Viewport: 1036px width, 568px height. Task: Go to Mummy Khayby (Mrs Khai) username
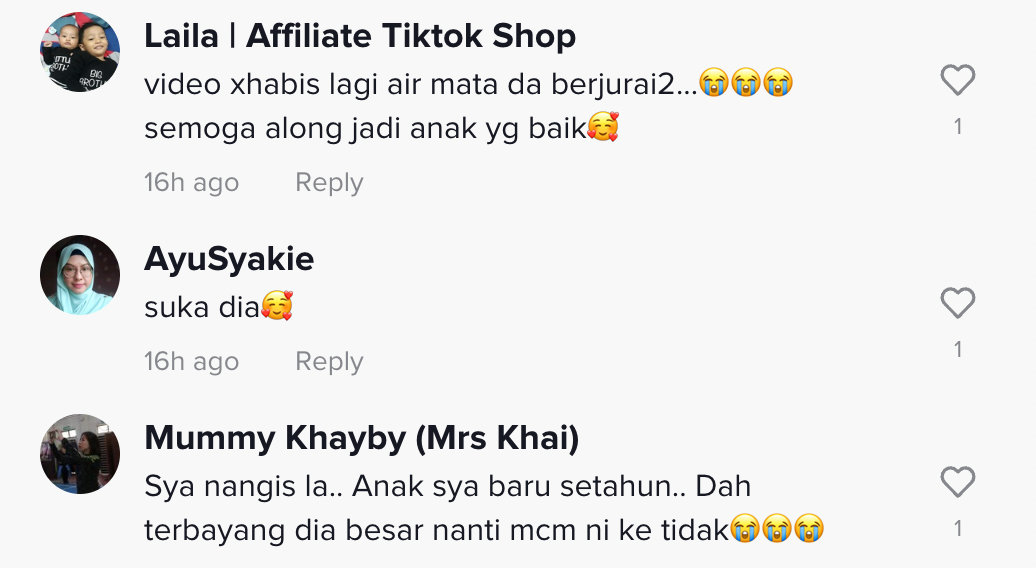(x=361, y=438)
